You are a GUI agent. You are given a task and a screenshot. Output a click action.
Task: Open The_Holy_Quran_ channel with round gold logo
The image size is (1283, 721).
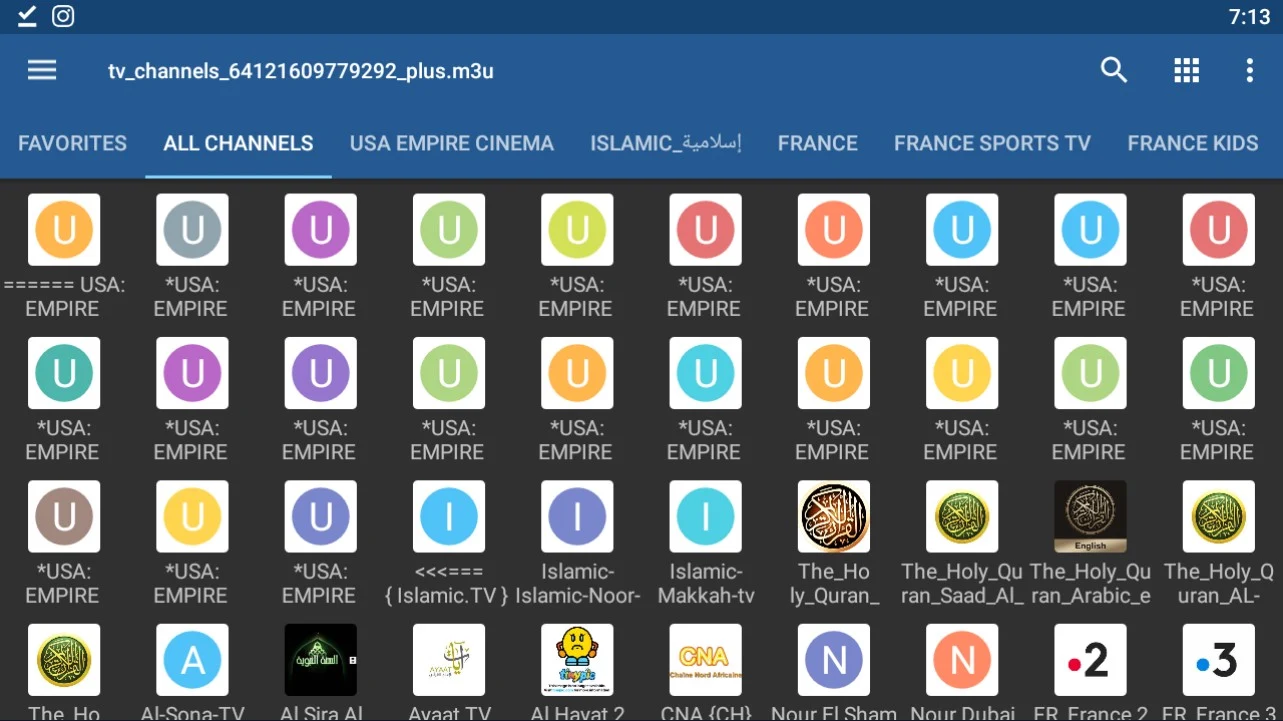[833, 544]
